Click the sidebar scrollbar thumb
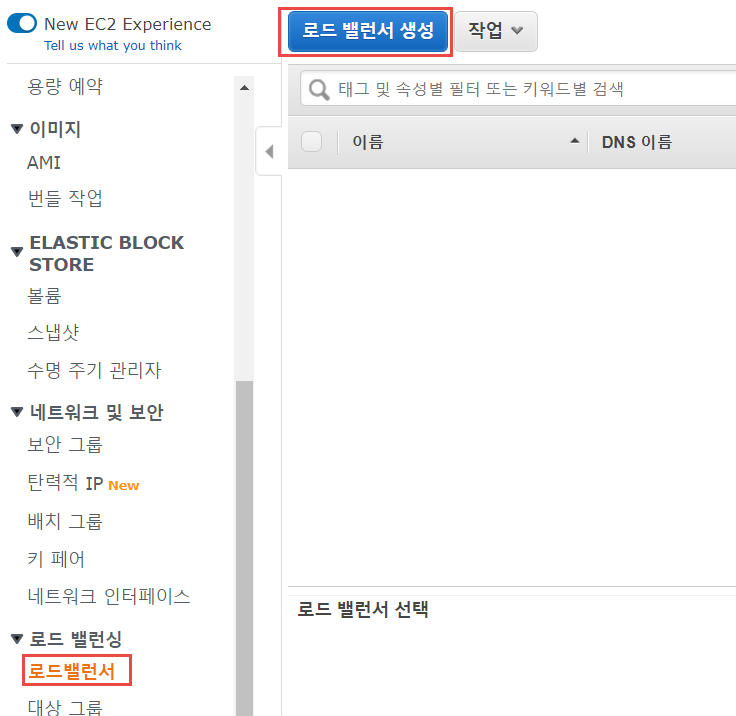This screenshot has width=736, height=716. [244, 548]
